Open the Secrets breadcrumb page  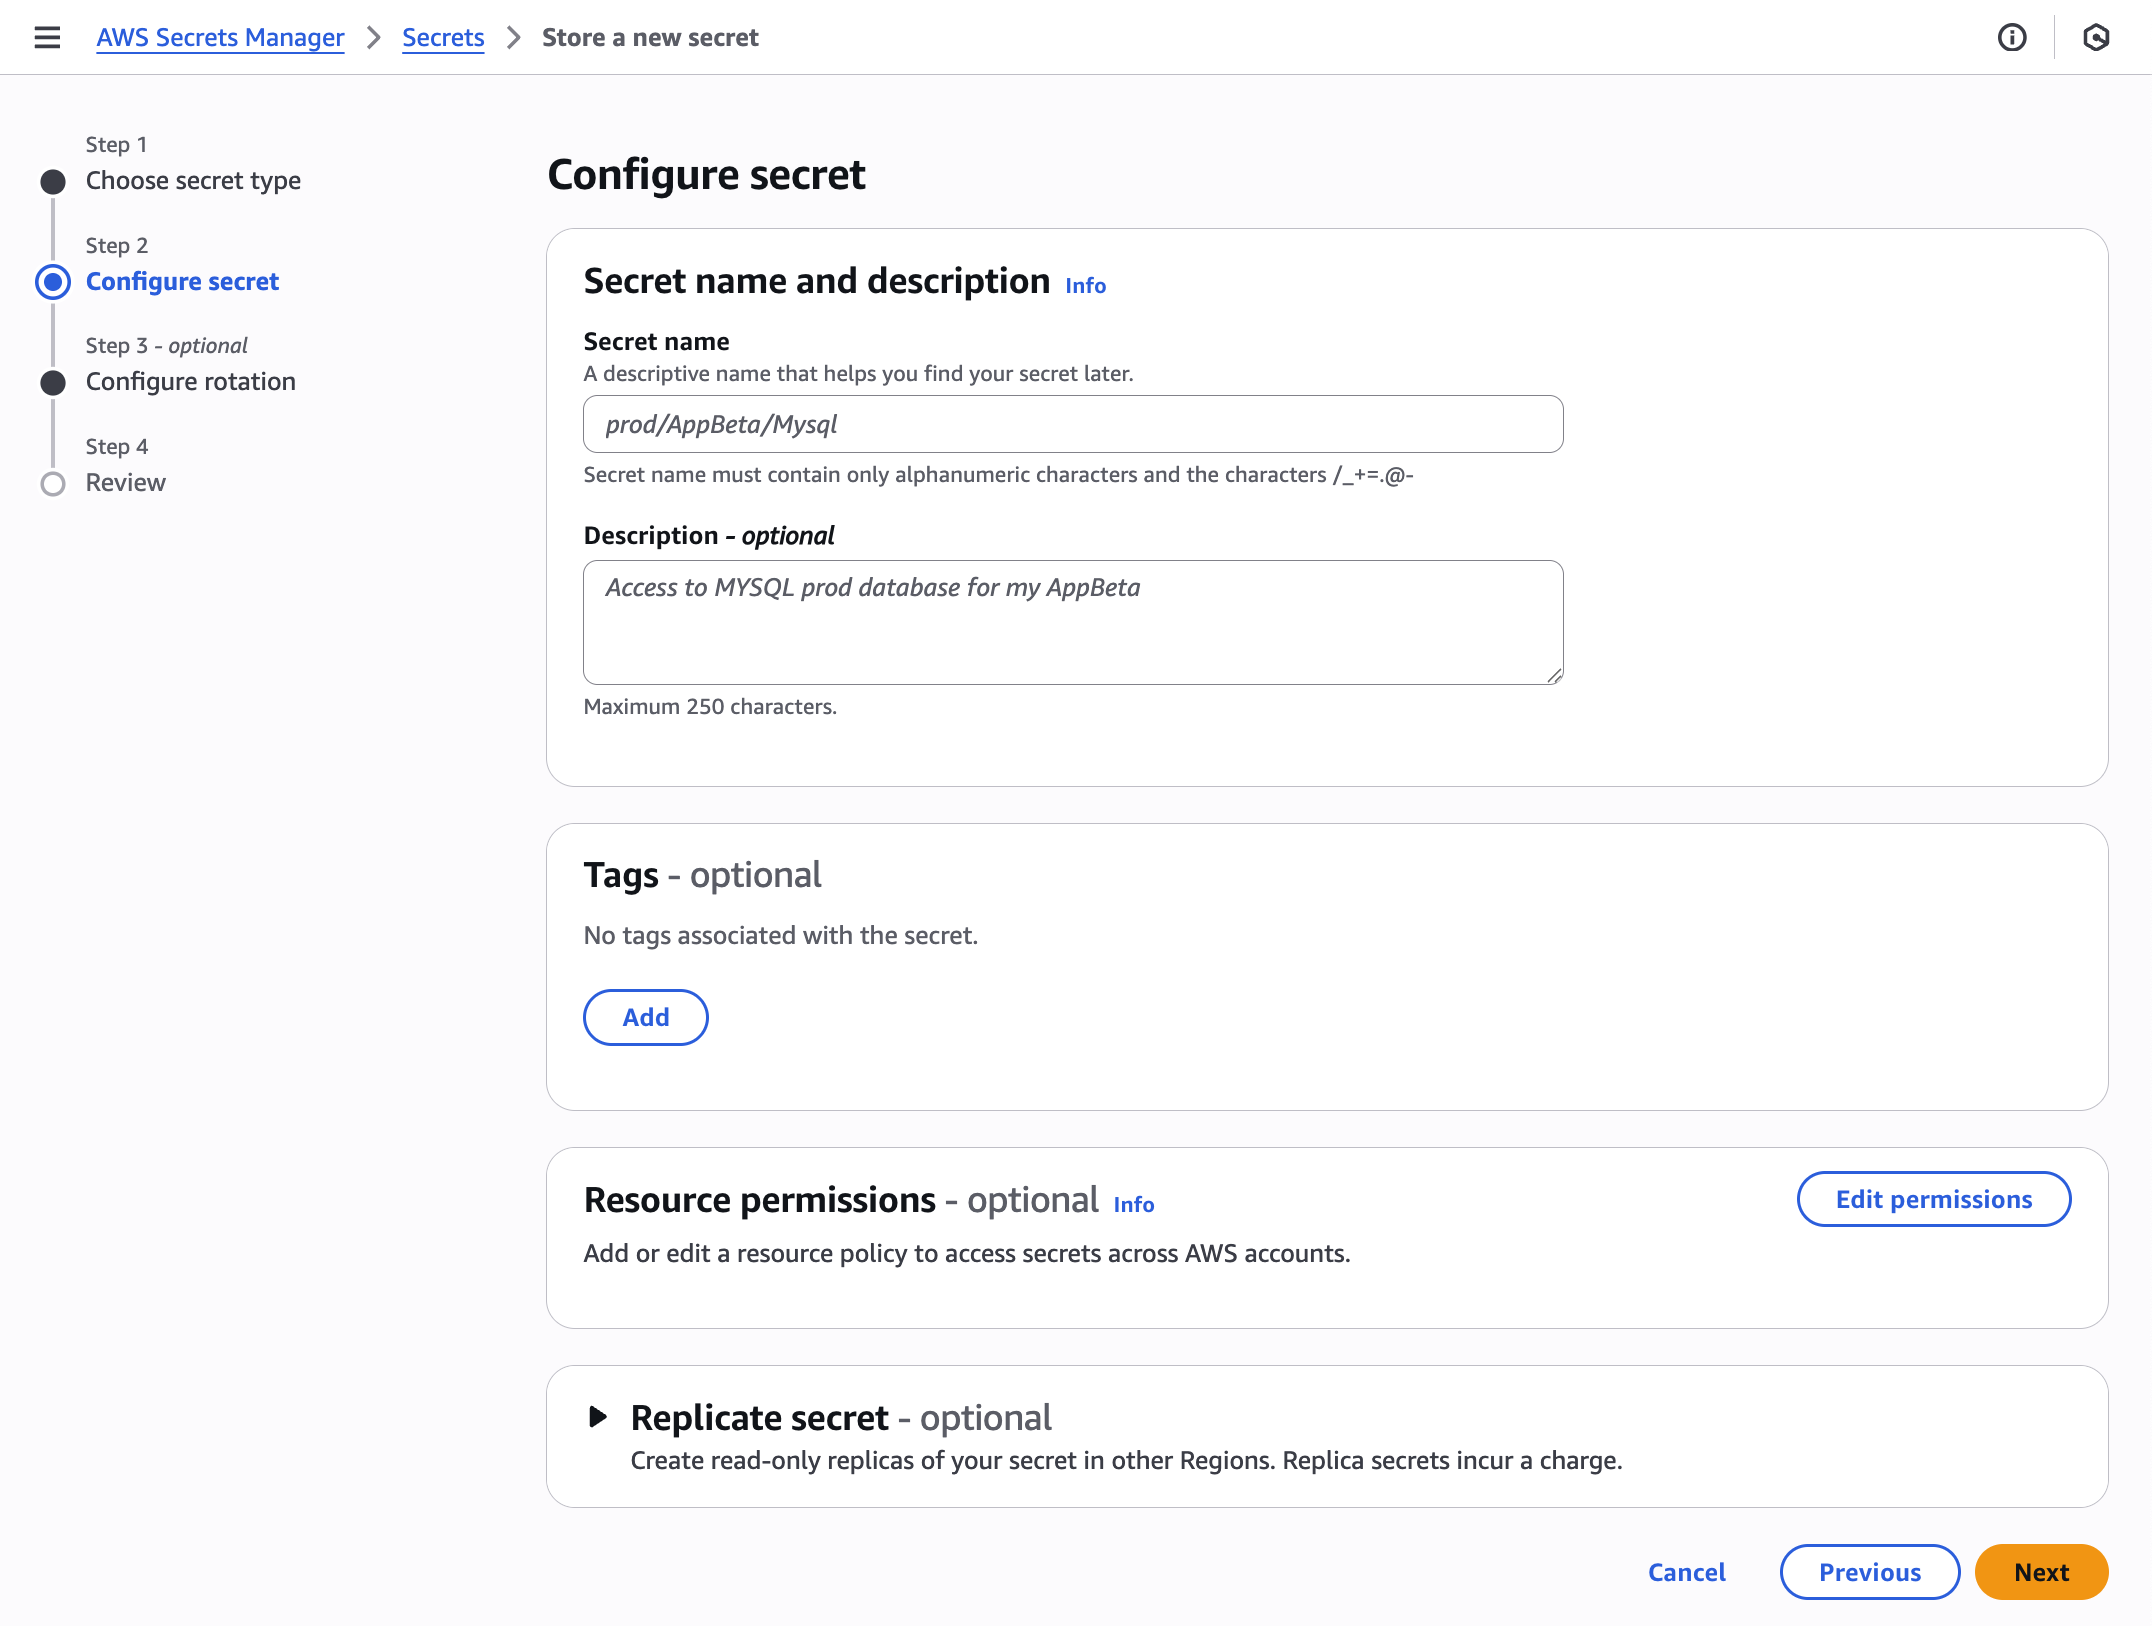point(443,37)
